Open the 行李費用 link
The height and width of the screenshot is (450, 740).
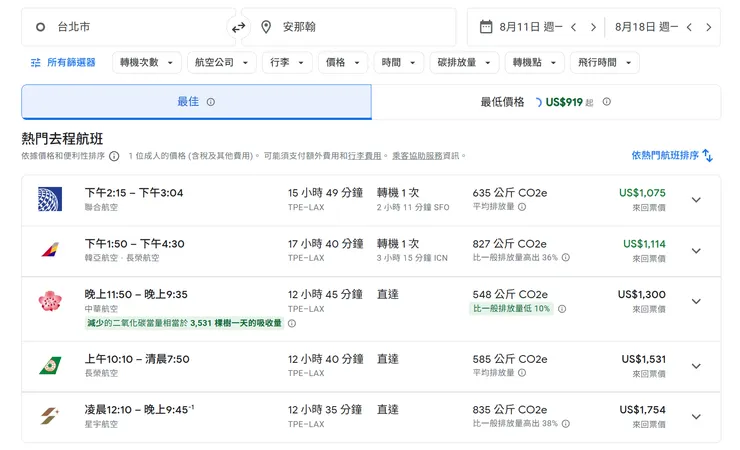click(x=364, y=156)
